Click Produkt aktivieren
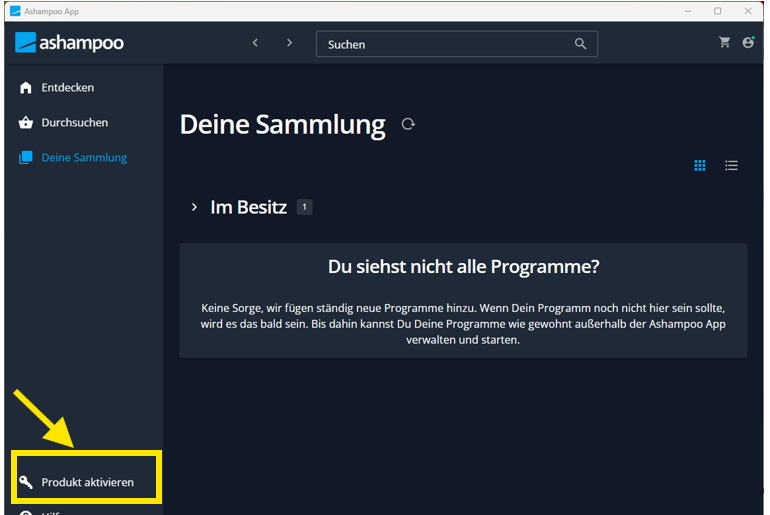This screenshot has width=770, height=515. [x=87, y=482]
